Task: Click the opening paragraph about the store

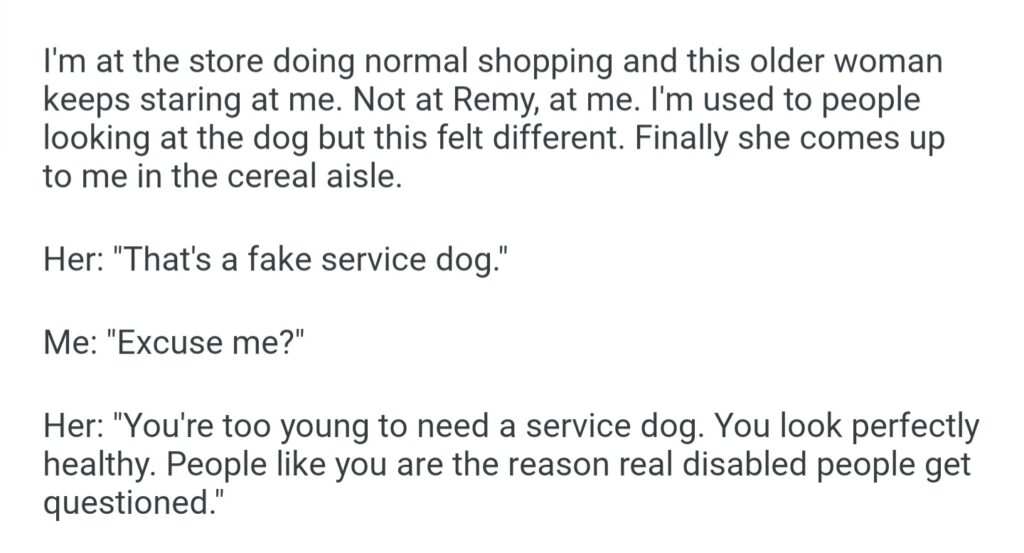Action: [490, 120]
